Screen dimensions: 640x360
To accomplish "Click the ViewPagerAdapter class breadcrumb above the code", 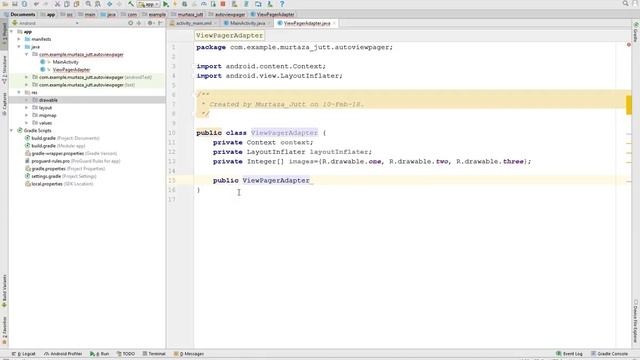I will pyautogui.click(x=229, y=36).
